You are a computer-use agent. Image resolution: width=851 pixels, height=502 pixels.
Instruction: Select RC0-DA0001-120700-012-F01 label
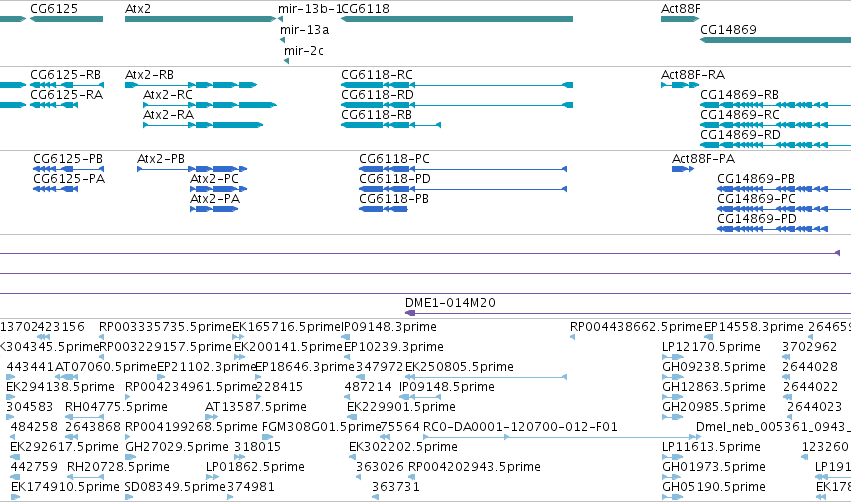coord(520,427)
